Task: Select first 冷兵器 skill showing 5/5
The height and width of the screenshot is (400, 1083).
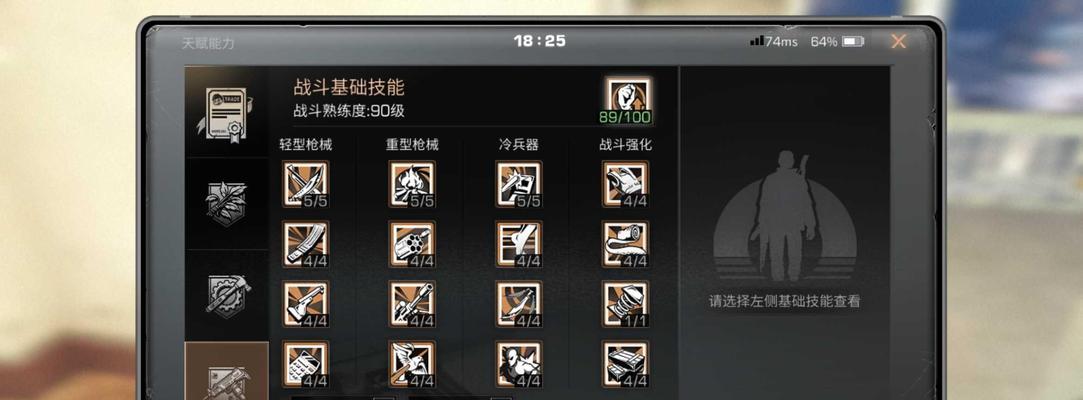Action: [x=519, y=184]
